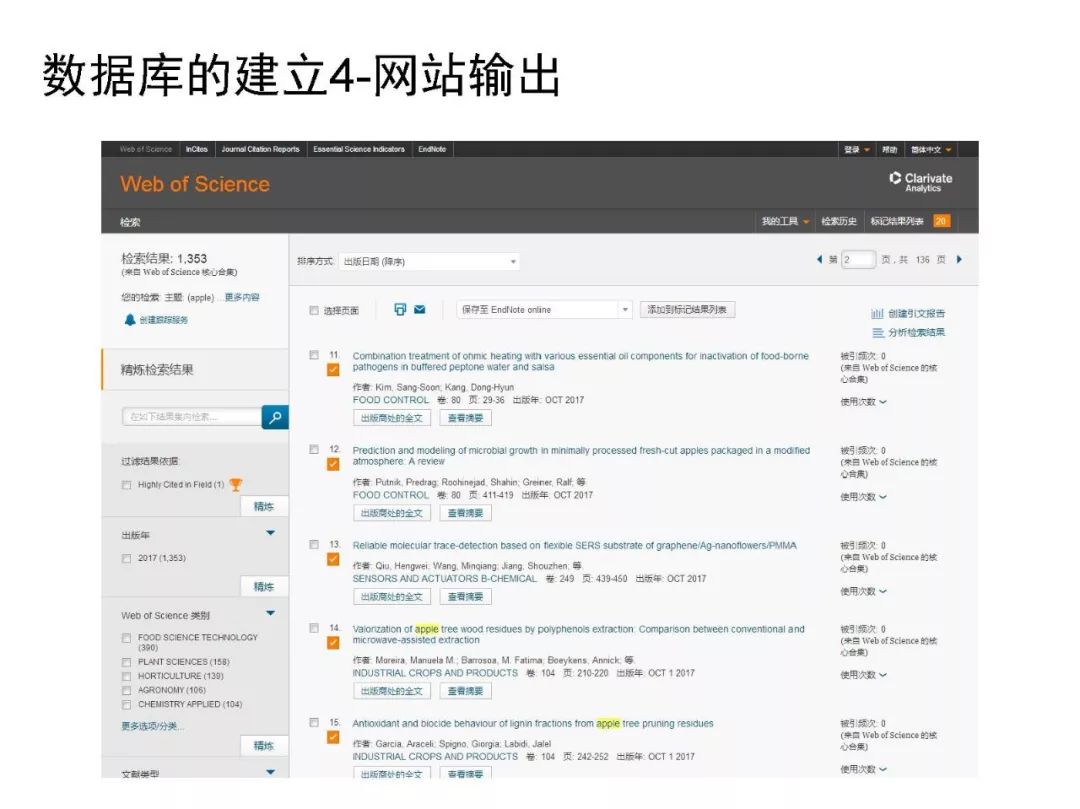
Task: Open the language Simplified Chinese dropdown
Action: coord(931,149)
